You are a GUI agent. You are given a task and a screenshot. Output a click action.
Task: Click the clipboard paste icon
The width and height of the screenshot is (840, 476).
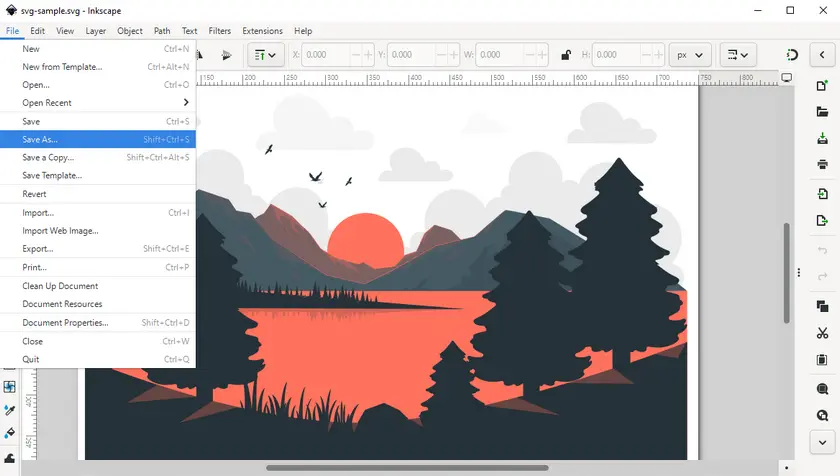click(x=822, y=360)
